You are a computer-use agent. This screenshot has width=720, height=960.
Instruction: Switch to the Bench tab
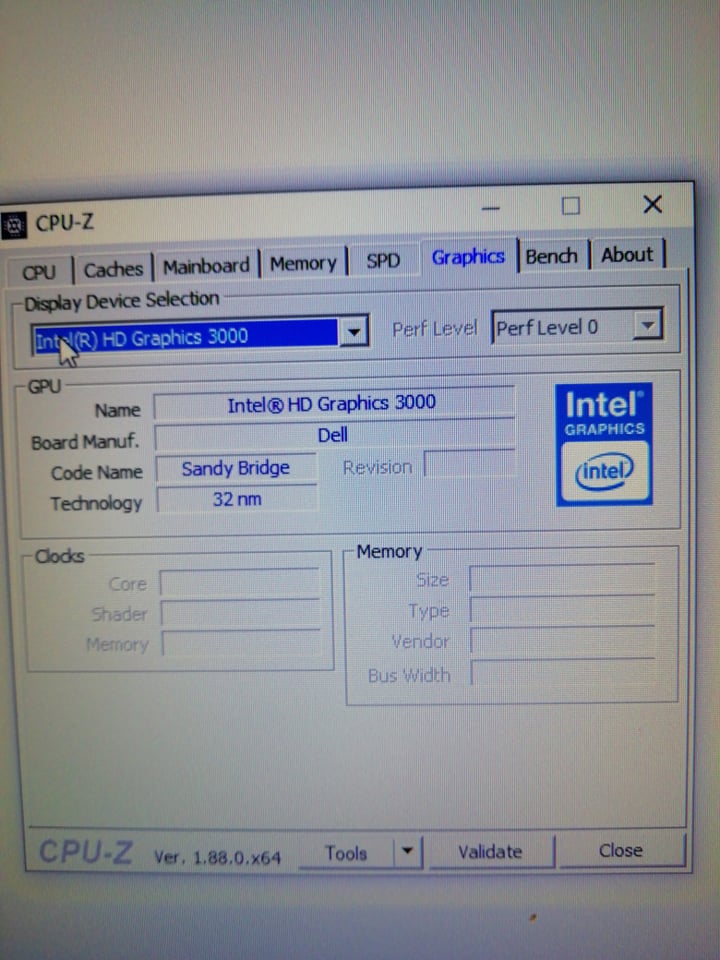point(552,255)
